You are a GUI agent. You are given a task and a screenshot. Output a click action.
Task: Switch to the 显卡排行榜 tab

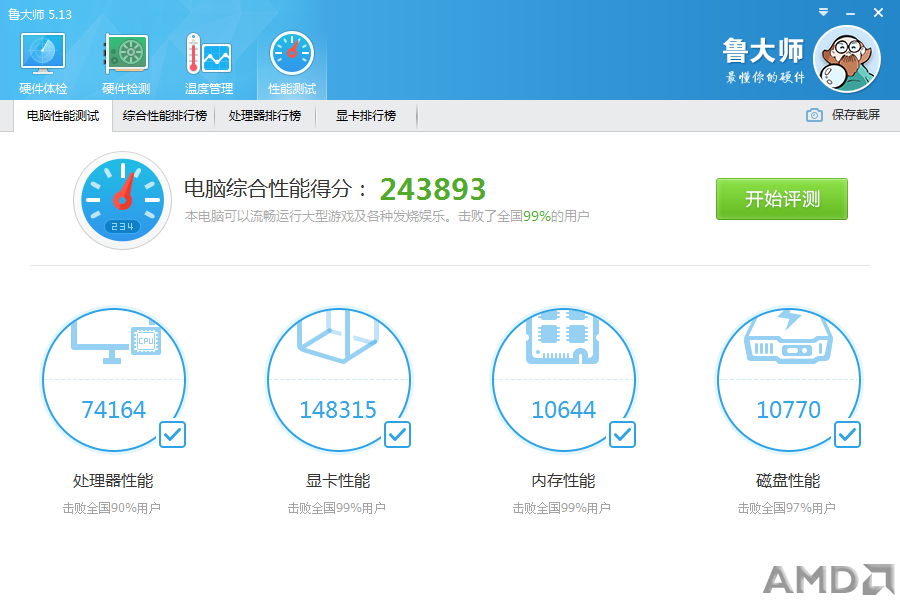point(366,115)
